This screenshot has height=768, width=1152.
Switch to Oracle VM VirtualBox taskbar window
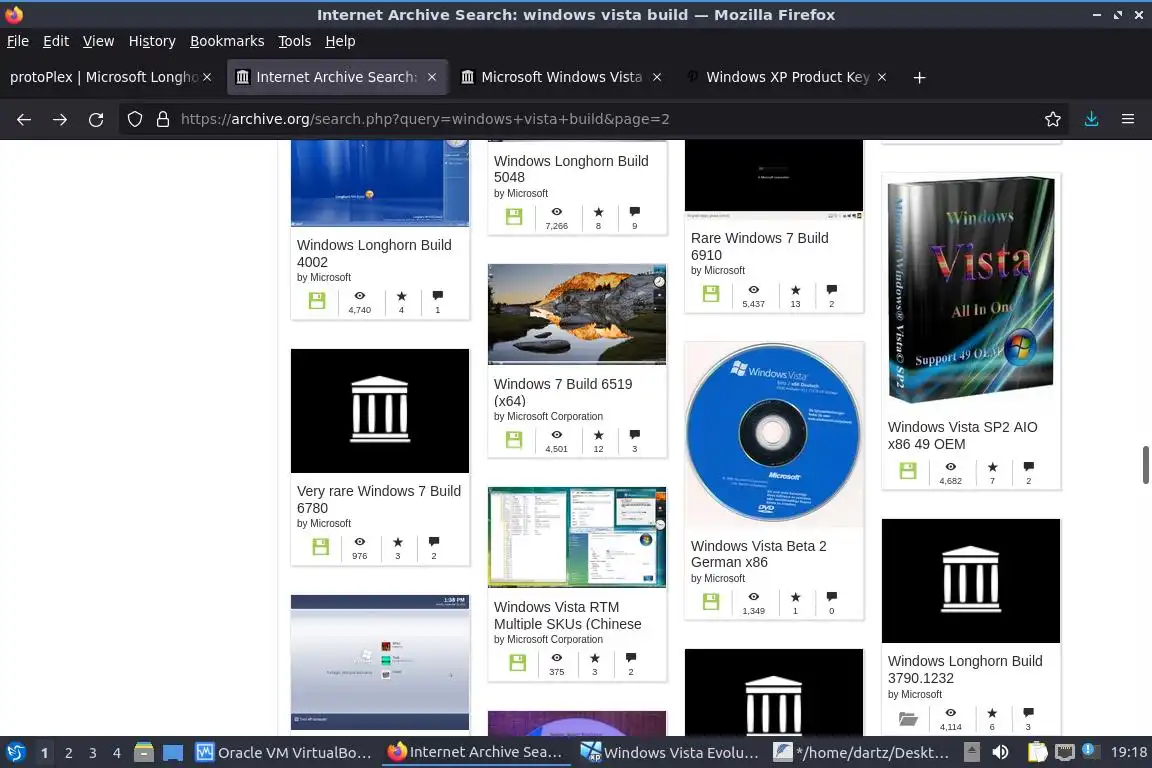[284, 753]
